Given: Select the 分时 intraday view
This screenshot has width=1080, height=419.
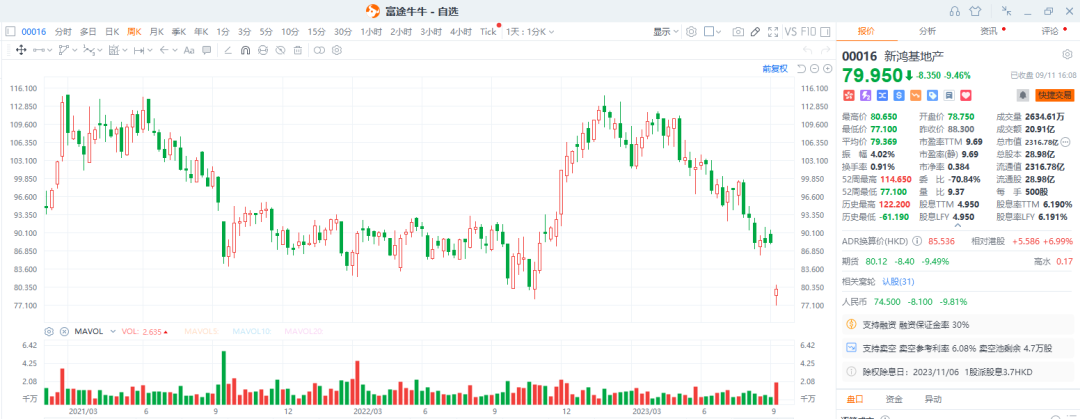Looking at the screenshot, I should tap(63, 31).
